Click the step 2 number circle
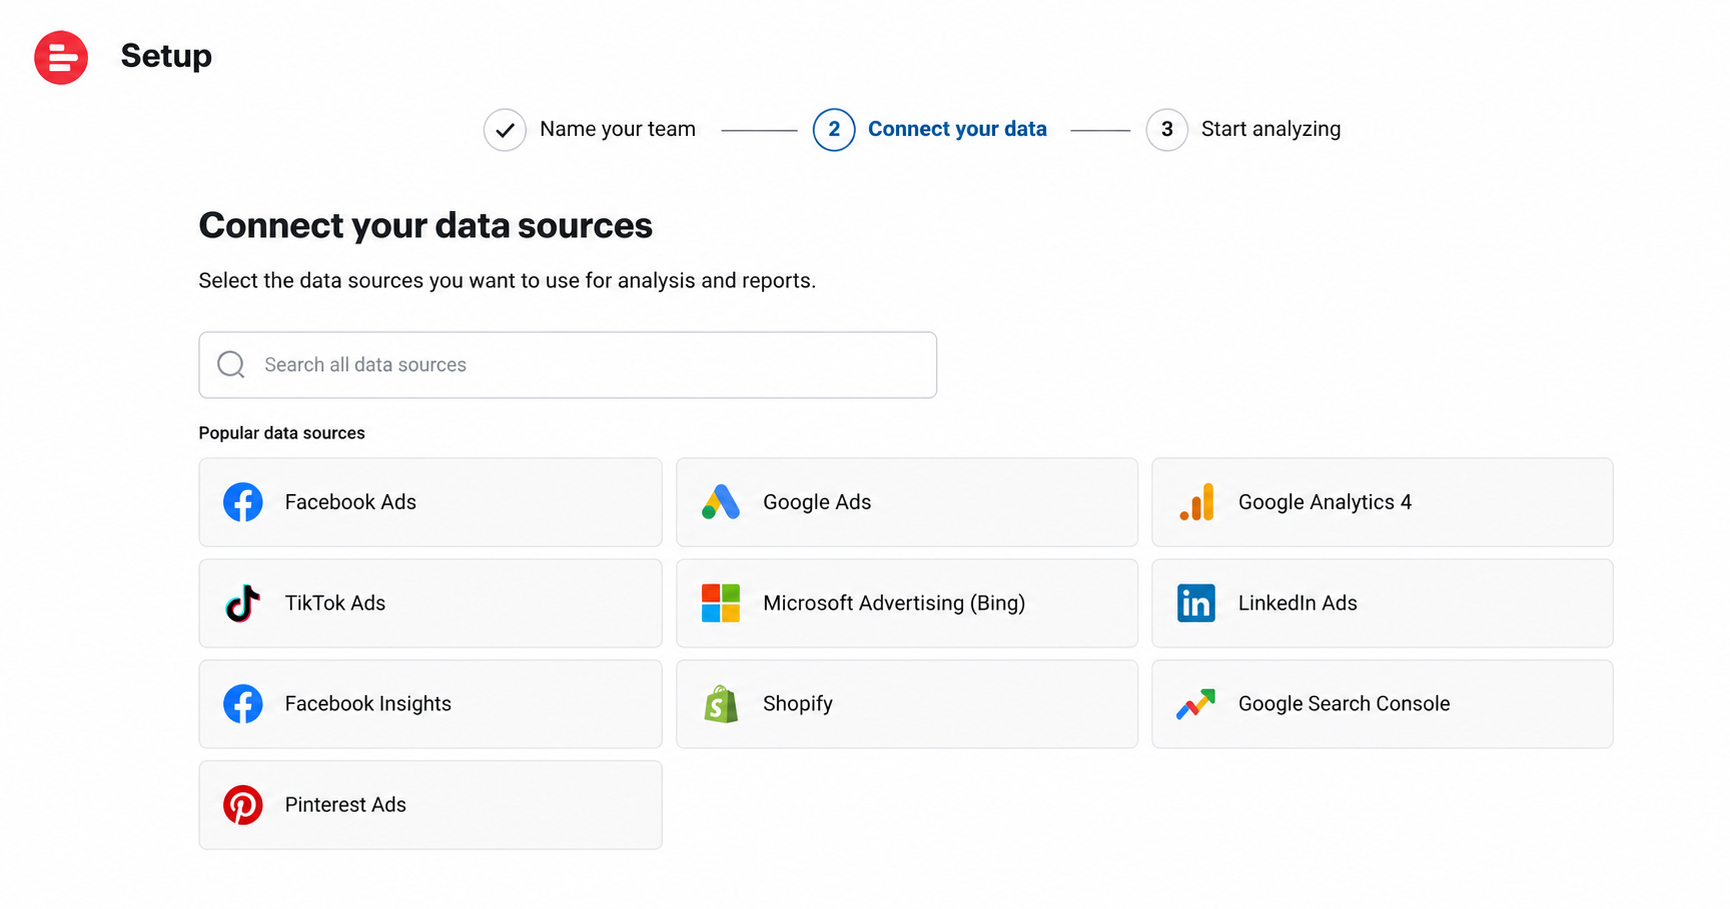The width and height of the screenshot is (1730, 909). (834, 130)
